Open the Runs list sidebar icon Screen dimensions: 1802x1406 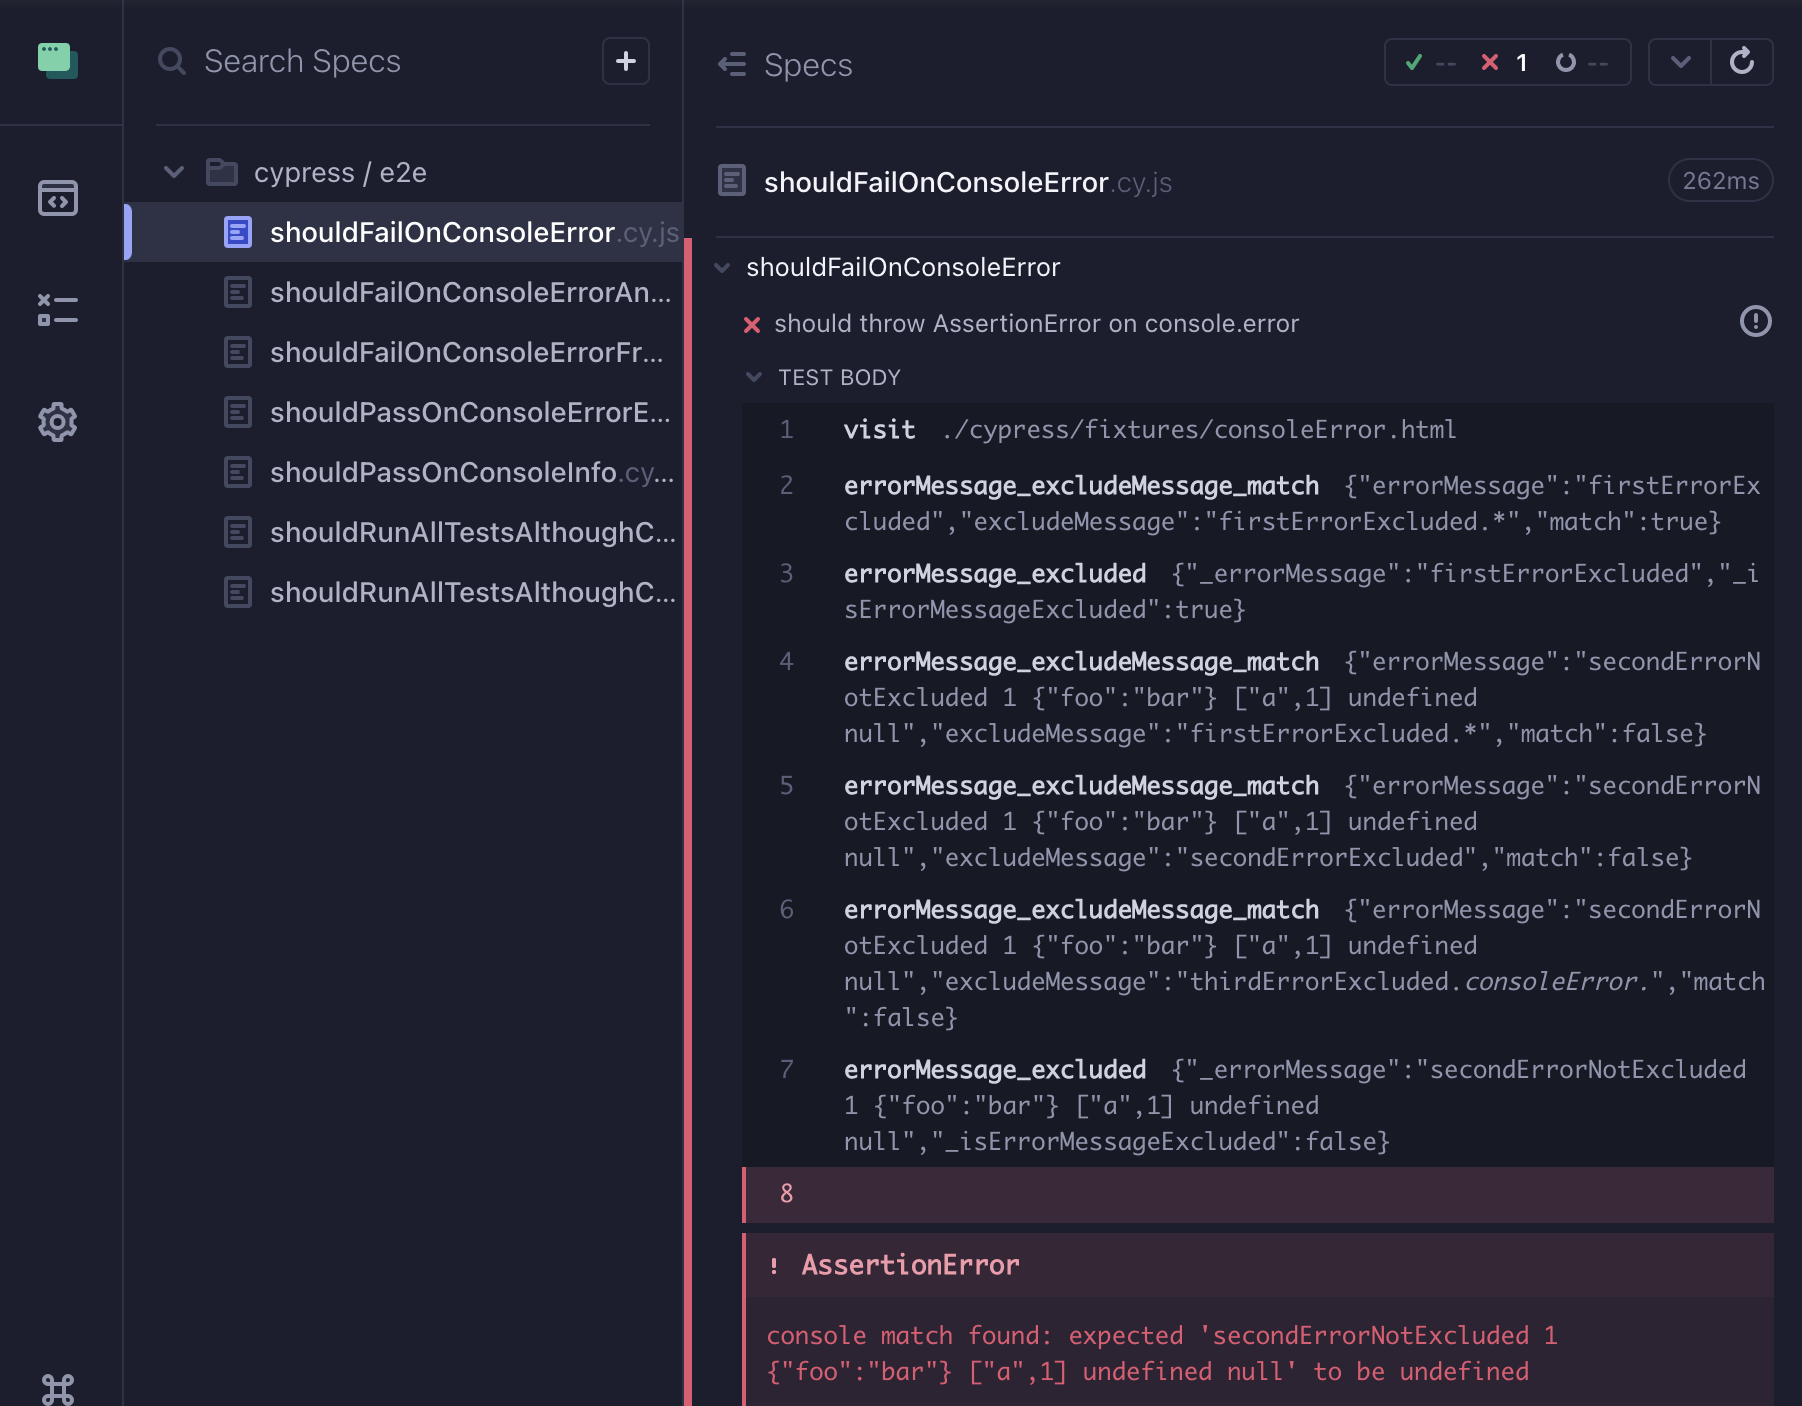[x=57, y=310]
